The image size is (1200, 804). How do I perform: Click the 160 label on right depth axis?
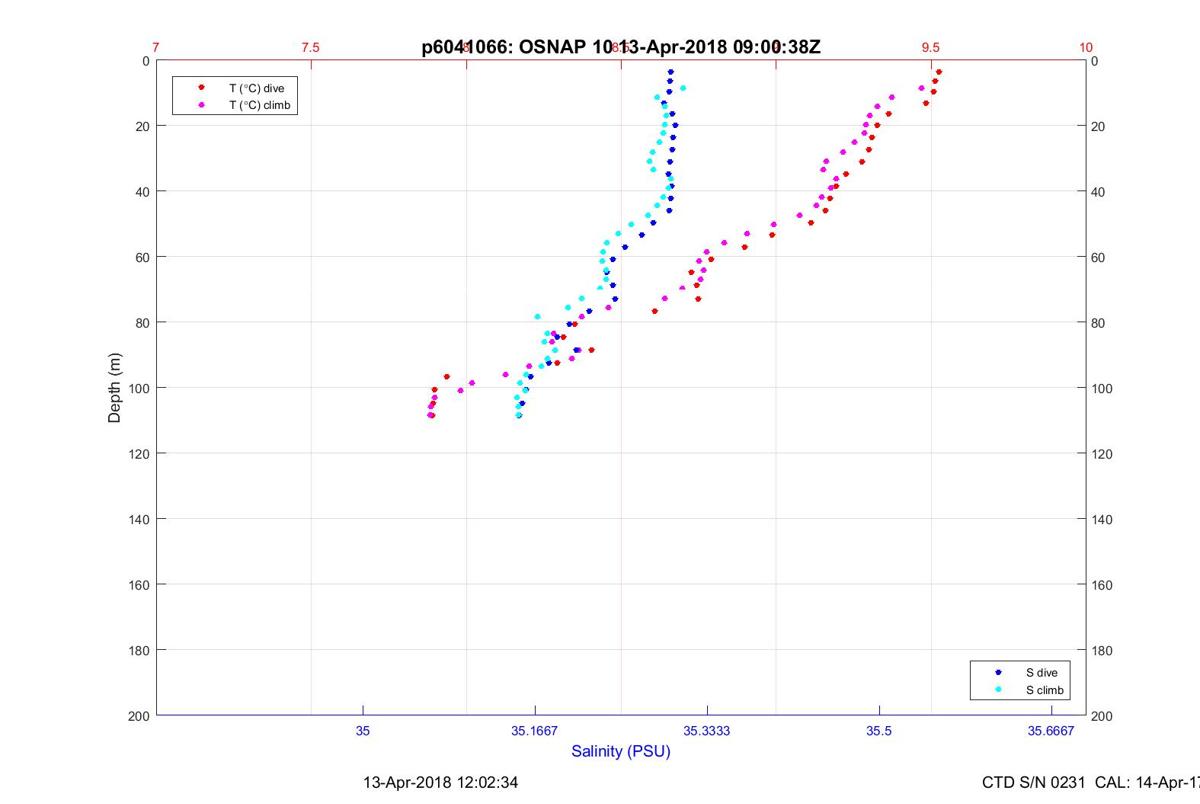coord(1102,585)
